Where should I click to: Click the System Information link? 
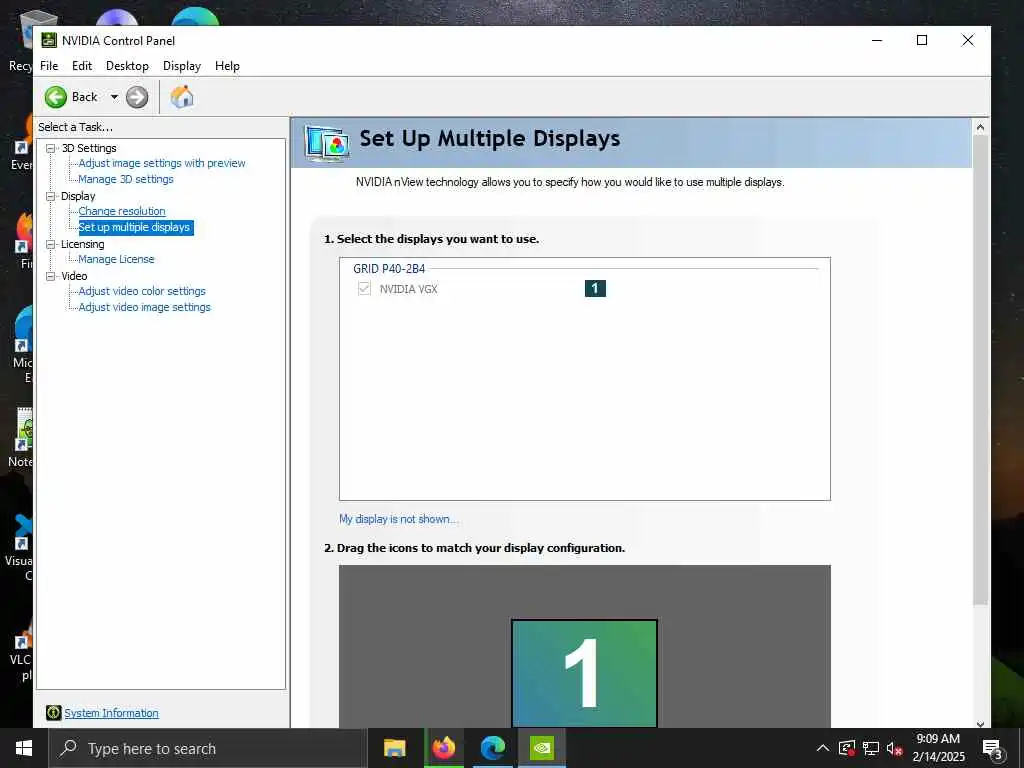[x=112, y=713]
